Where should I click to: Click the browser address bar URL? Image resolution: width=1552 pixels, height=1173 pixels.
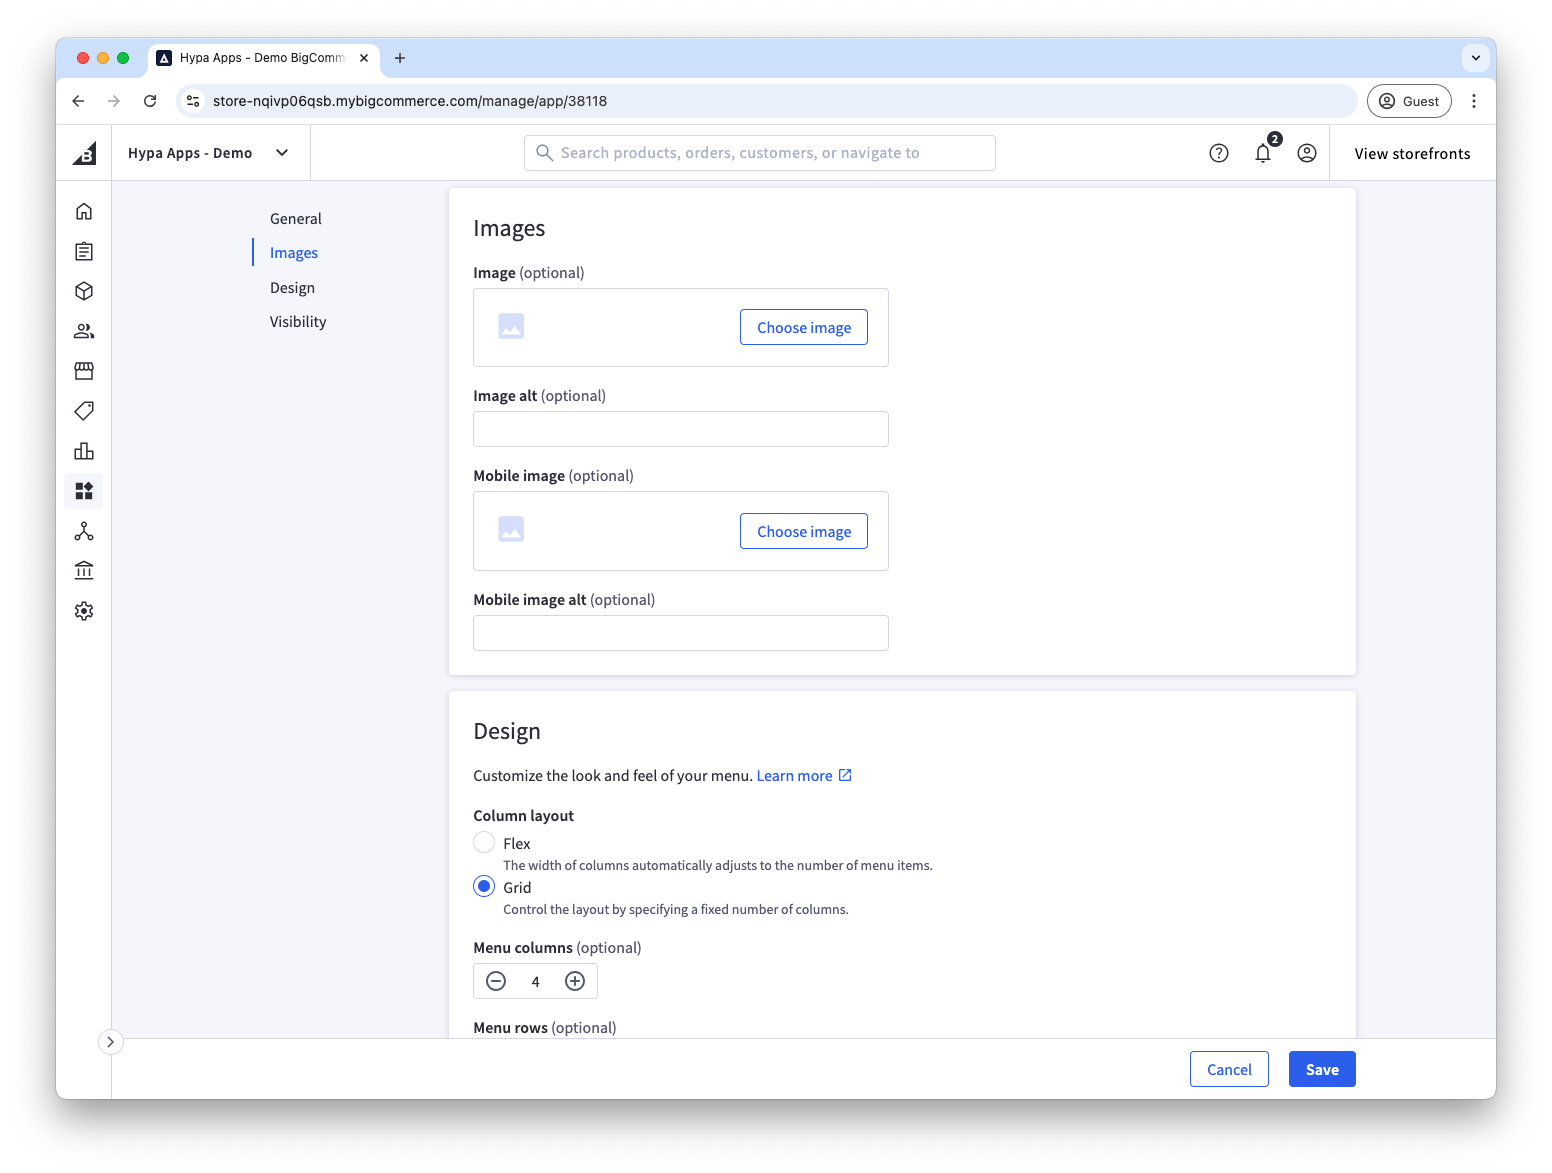pos(410,101)
